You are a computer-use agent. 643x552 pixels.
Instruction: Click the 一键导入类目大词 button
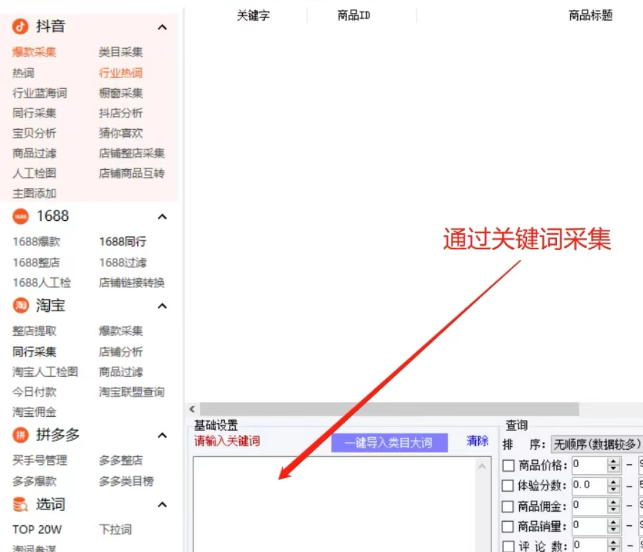pyautogui.click(x=389, y=443)
